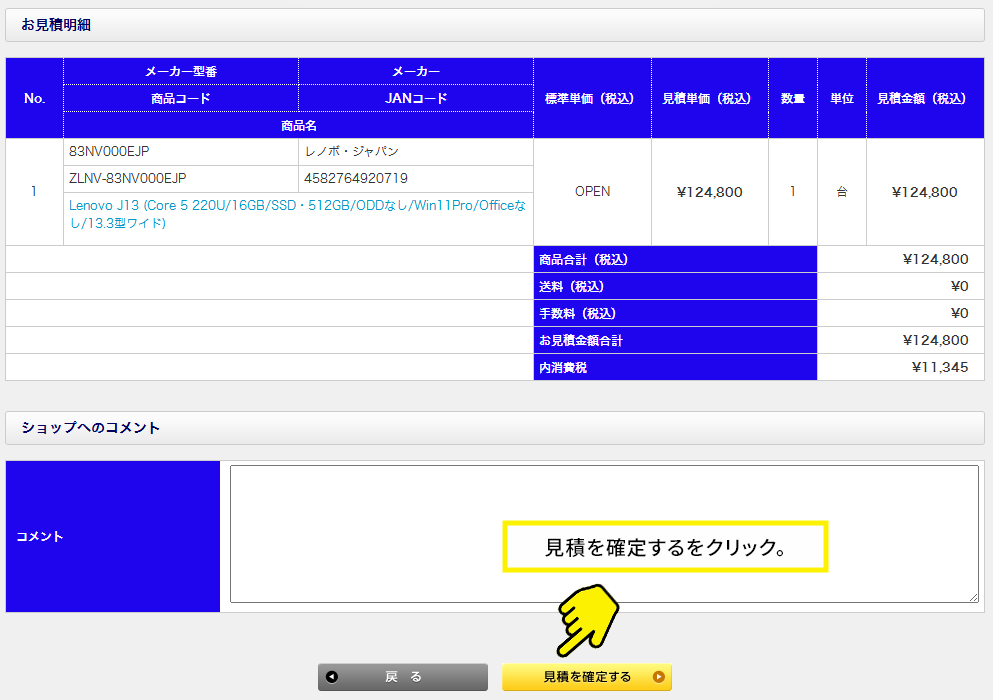Click the yellow 見積を確定するをクリック callout
993x700 pixels.
point(665,547)
